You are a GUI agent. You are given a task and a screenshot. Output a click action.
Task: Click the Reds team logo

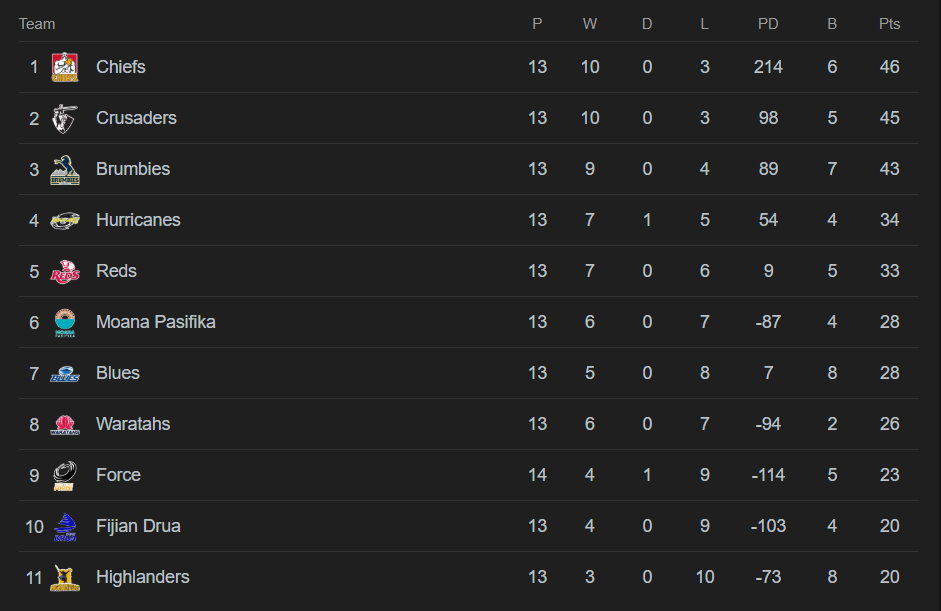tap(65, 271)
